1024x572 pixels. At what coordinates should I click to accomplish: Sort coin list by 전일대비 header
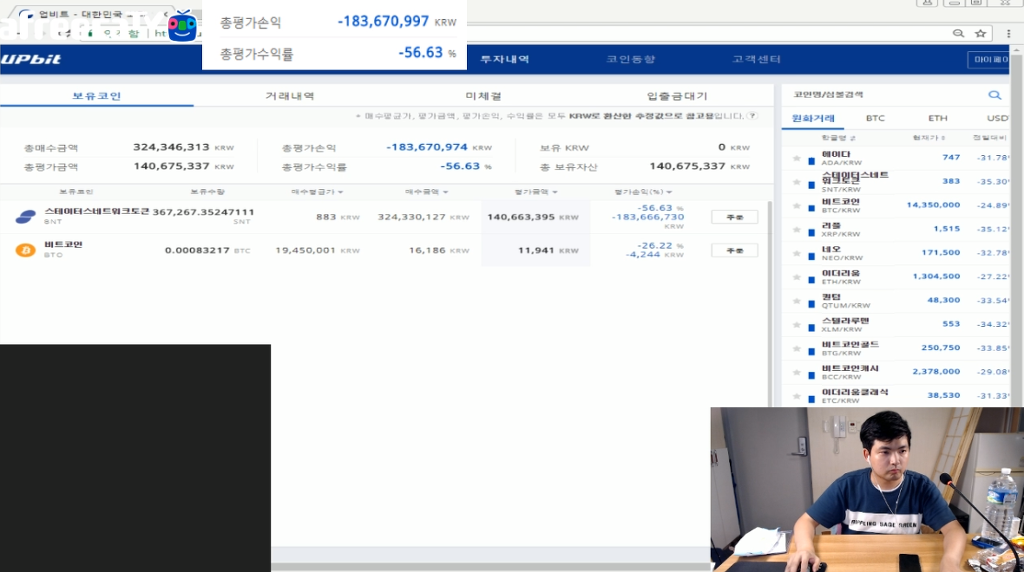pyautogui.click(x=990, y=138)
